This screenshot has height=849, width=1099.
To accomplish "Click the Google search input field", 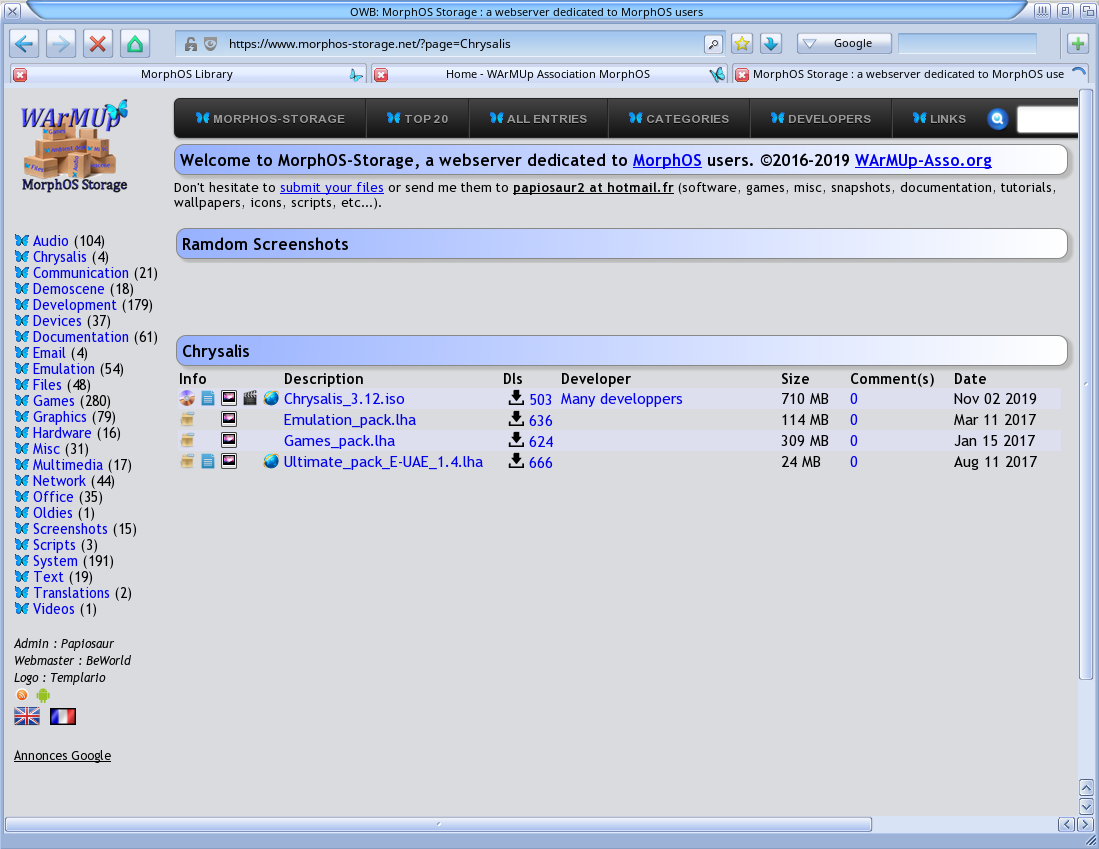I will tap(967, 43).
